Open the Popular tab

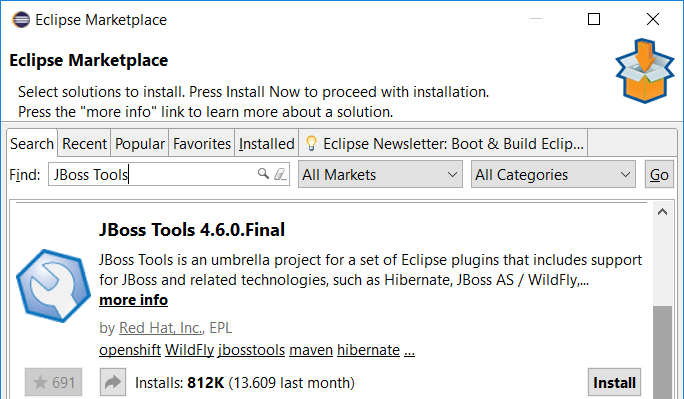point(140,143)
